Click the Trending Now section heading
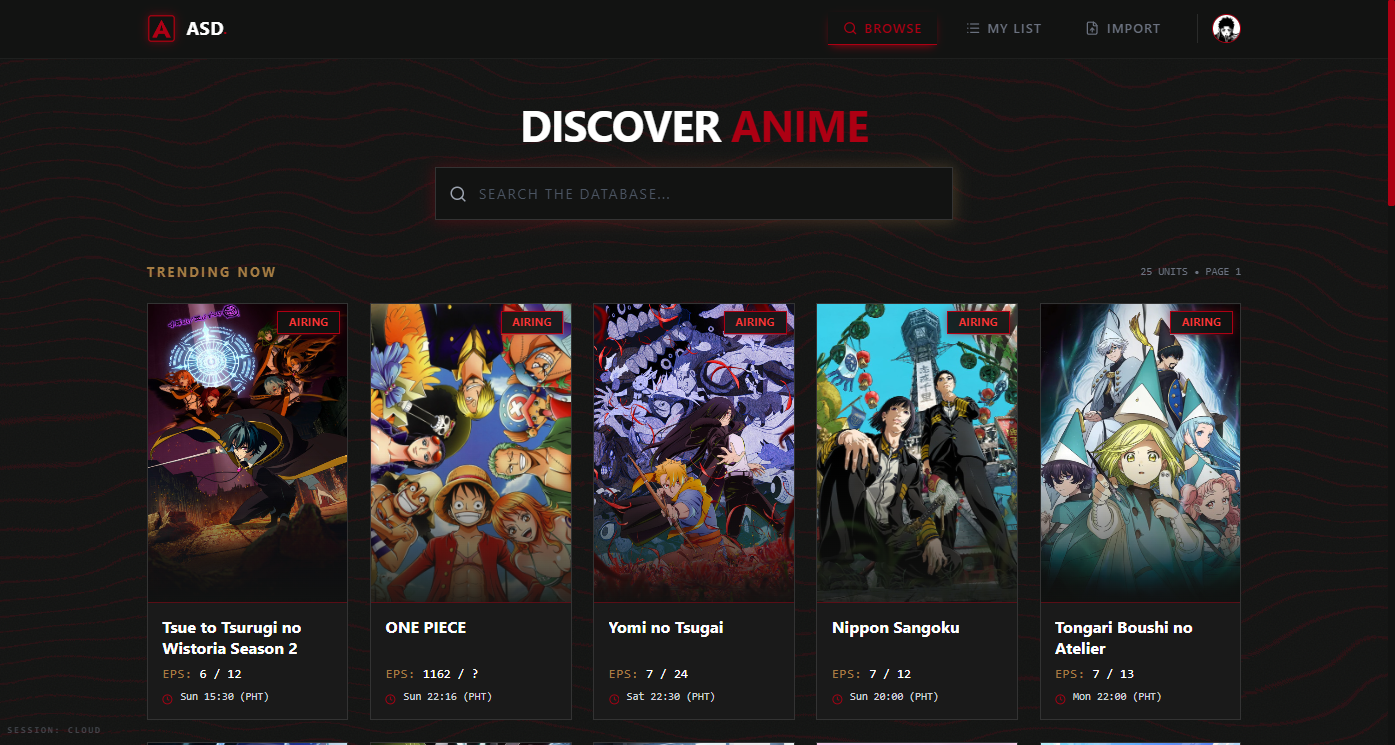The image size is (1395, 745). tap(211, 272)
